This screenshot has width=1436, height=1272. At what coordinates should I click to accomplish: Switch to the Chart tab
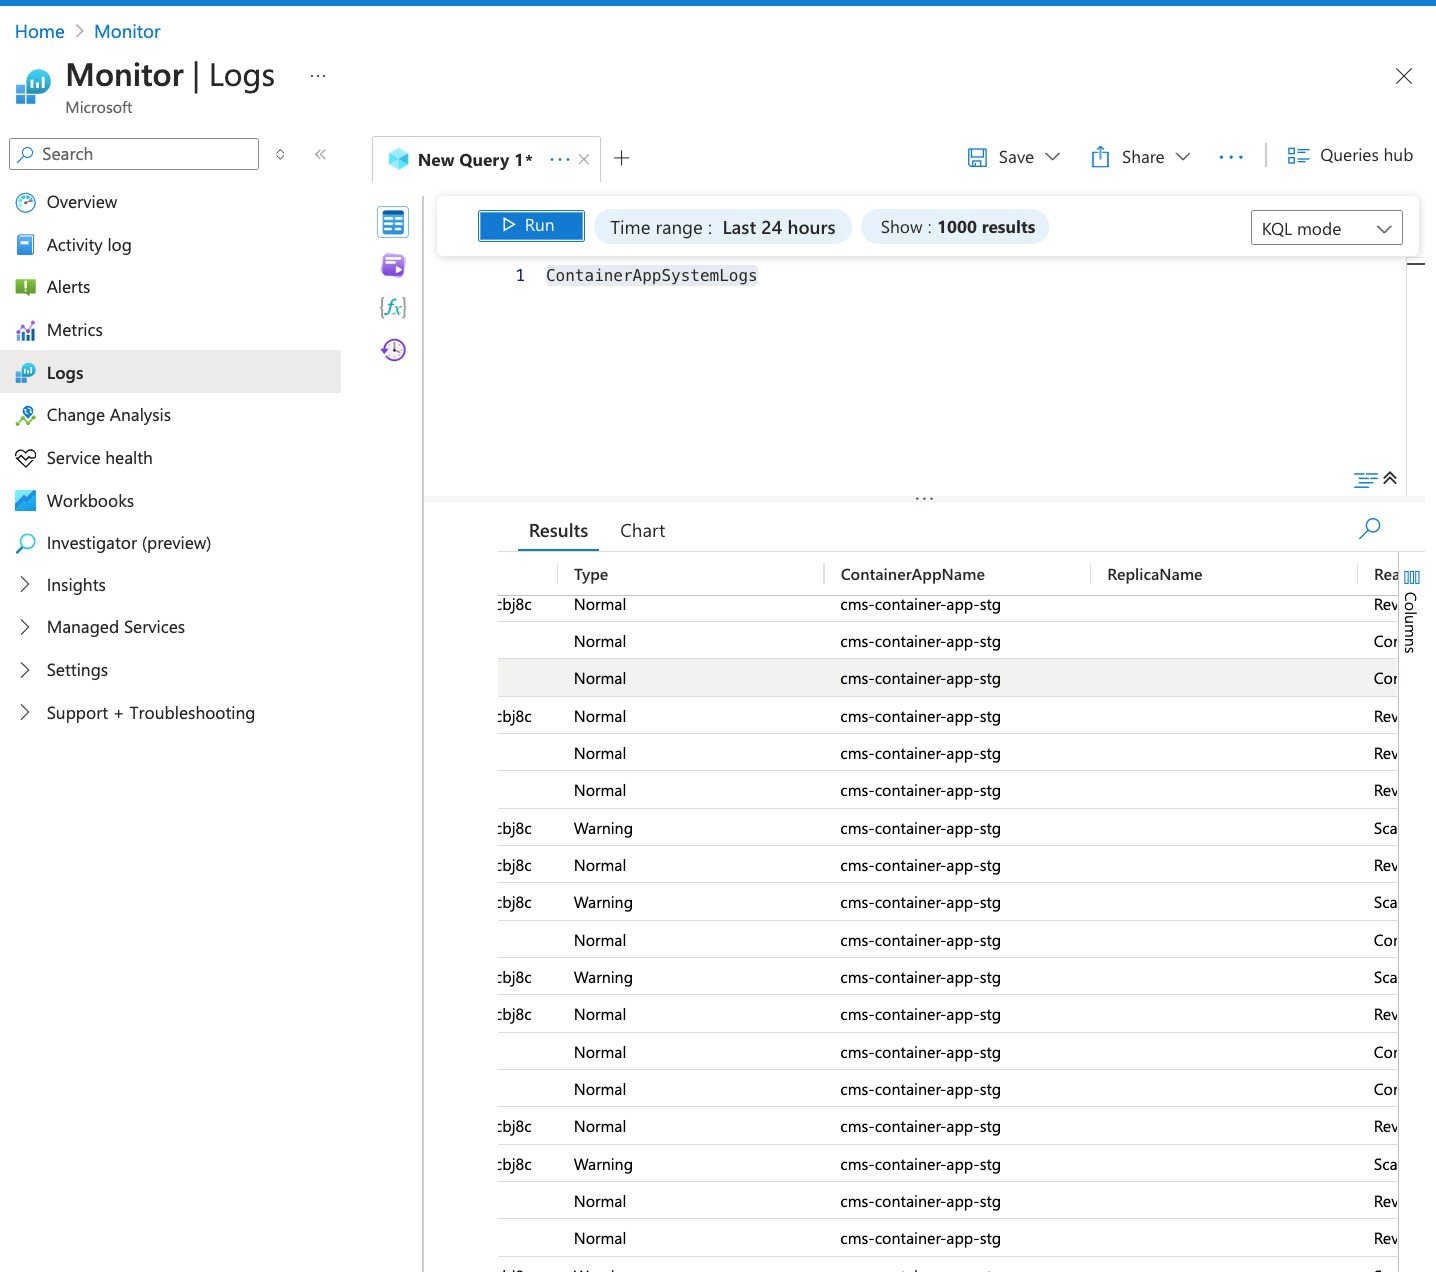642,531
